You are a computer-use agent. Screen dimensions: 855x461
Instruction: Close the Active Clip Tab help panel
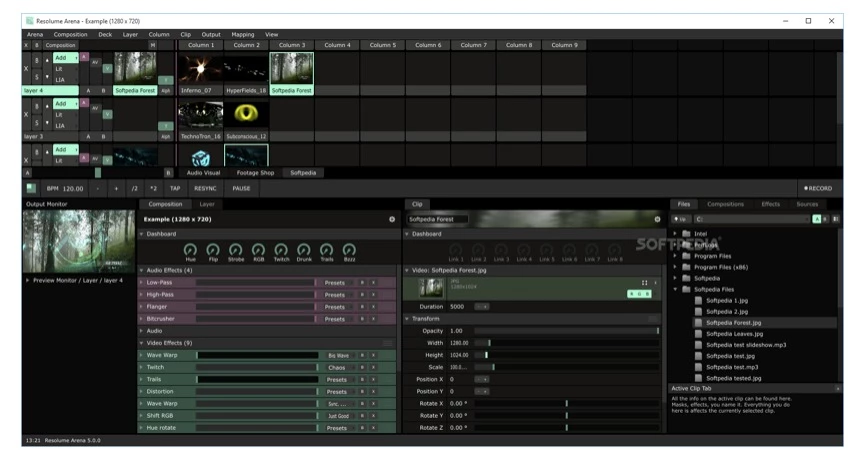point(838,388)
